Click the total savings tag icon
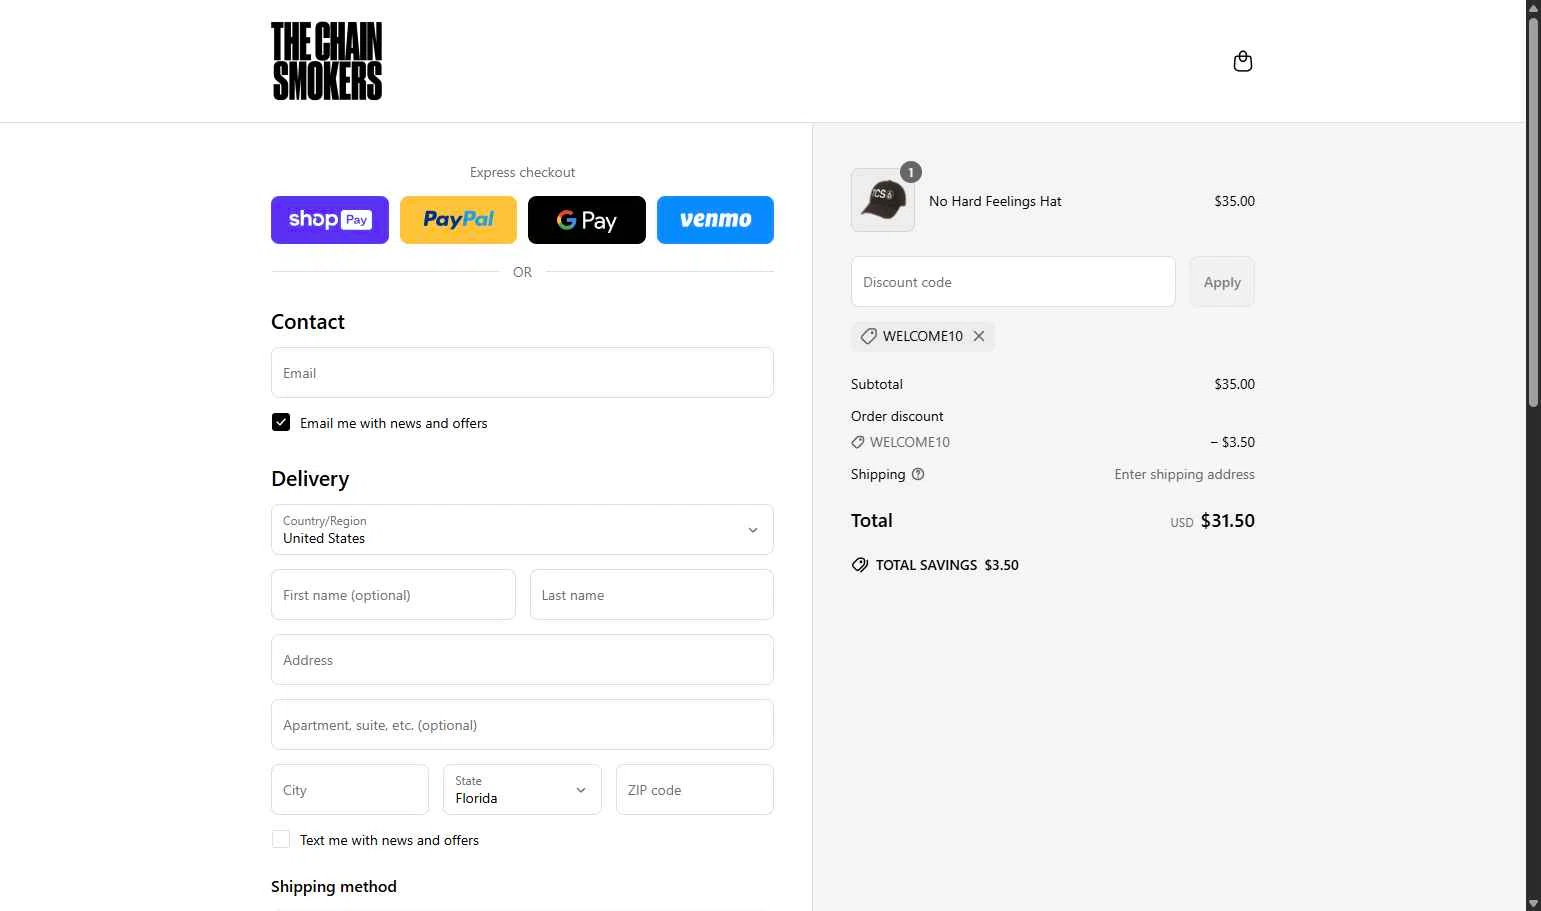Viewport: 1541px width, 911px height. 859,565
